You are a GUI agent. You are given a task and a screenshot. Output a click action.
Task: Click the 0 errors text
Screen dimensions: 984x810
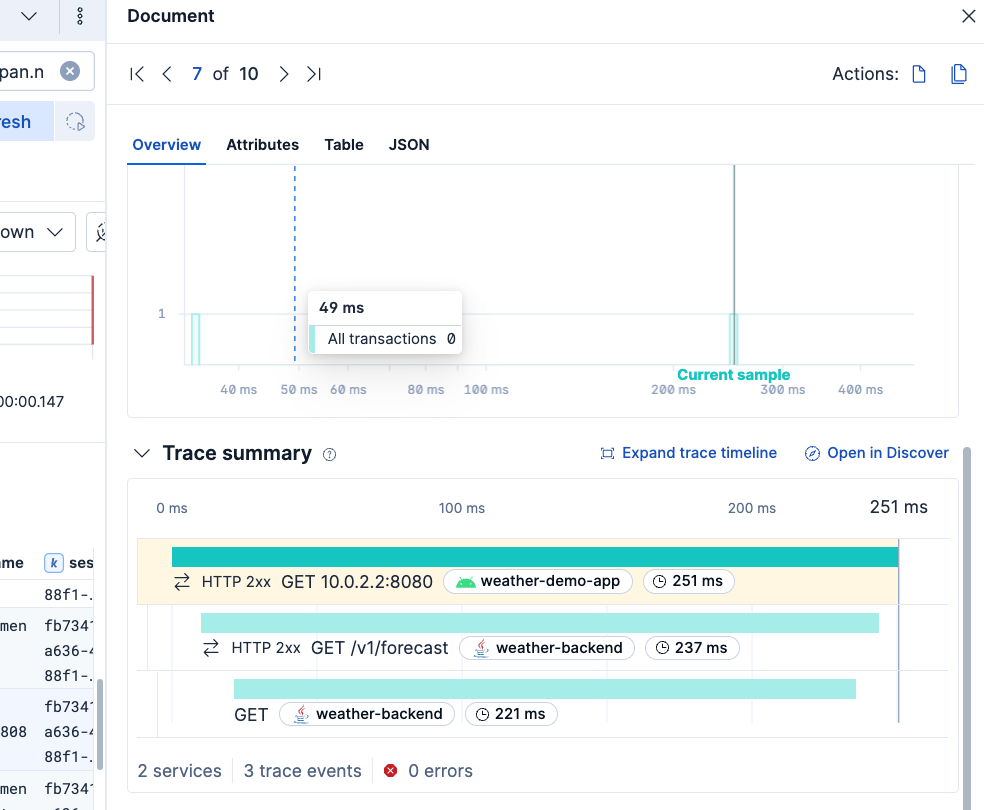(x=441, y=770)
